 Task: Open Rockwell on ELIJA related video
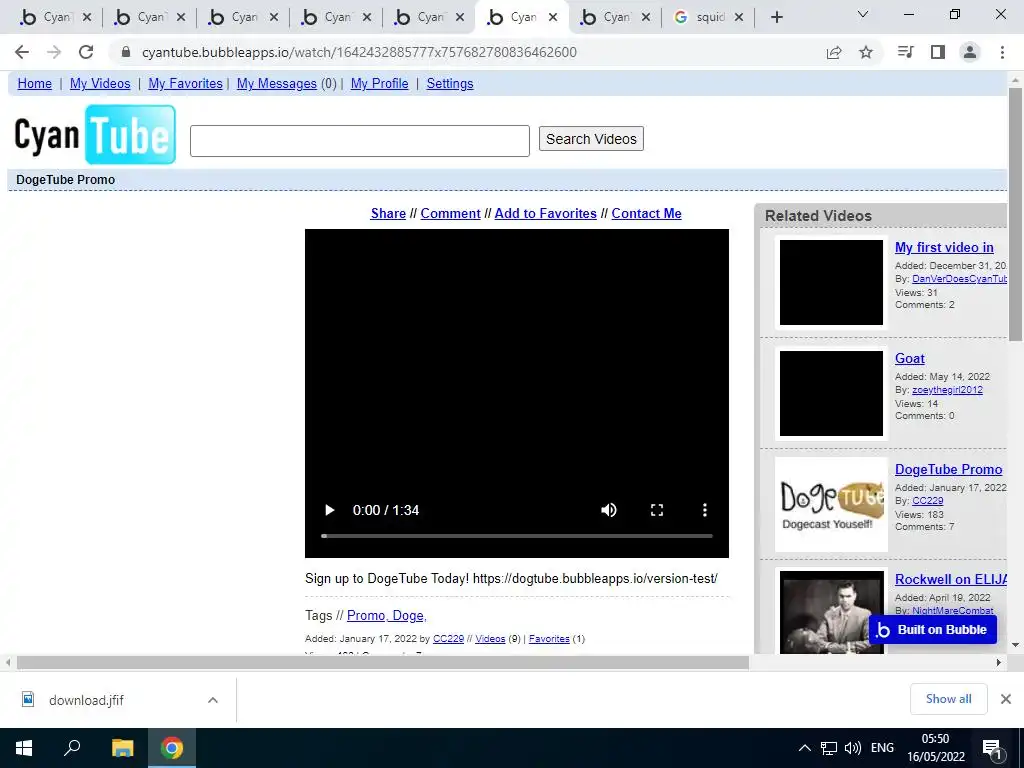[951, 579]
